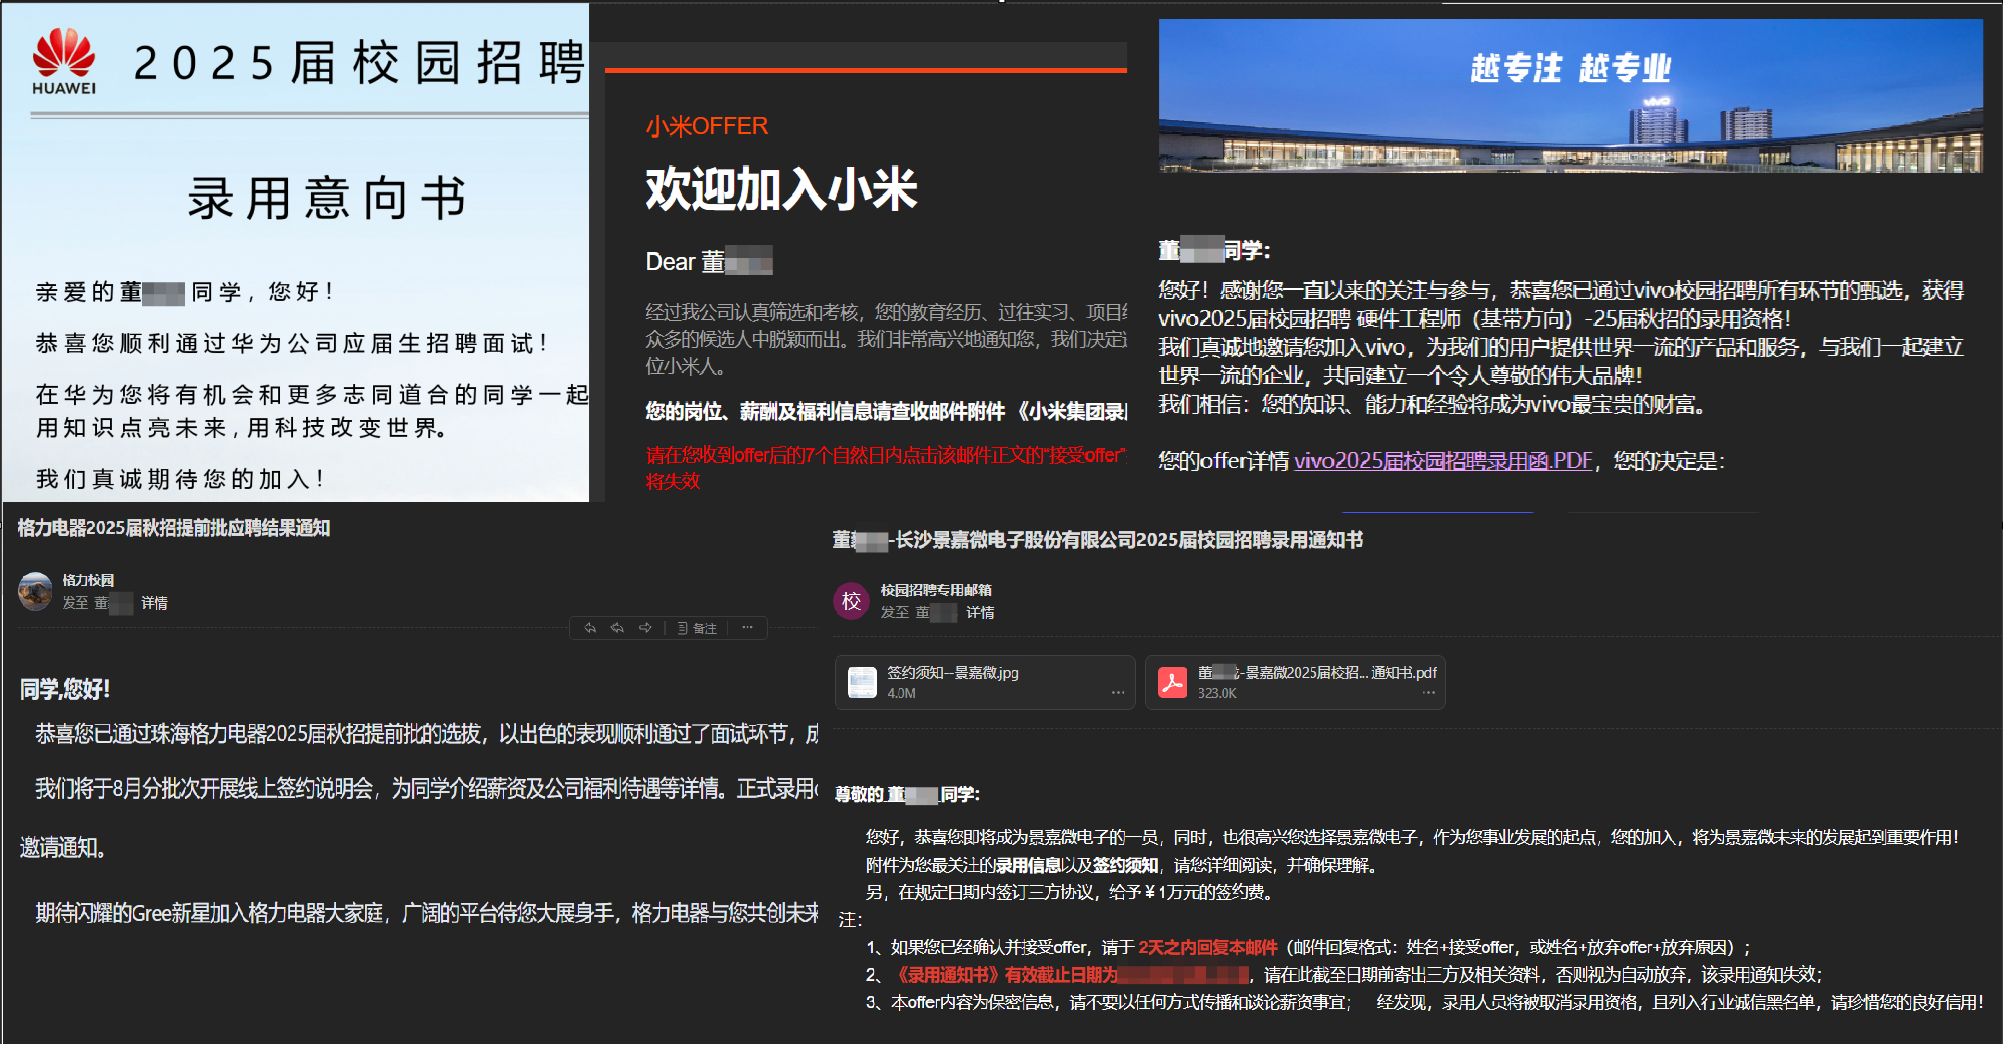Click the 校园招聘专用邮箱 sender avatar

851,601
